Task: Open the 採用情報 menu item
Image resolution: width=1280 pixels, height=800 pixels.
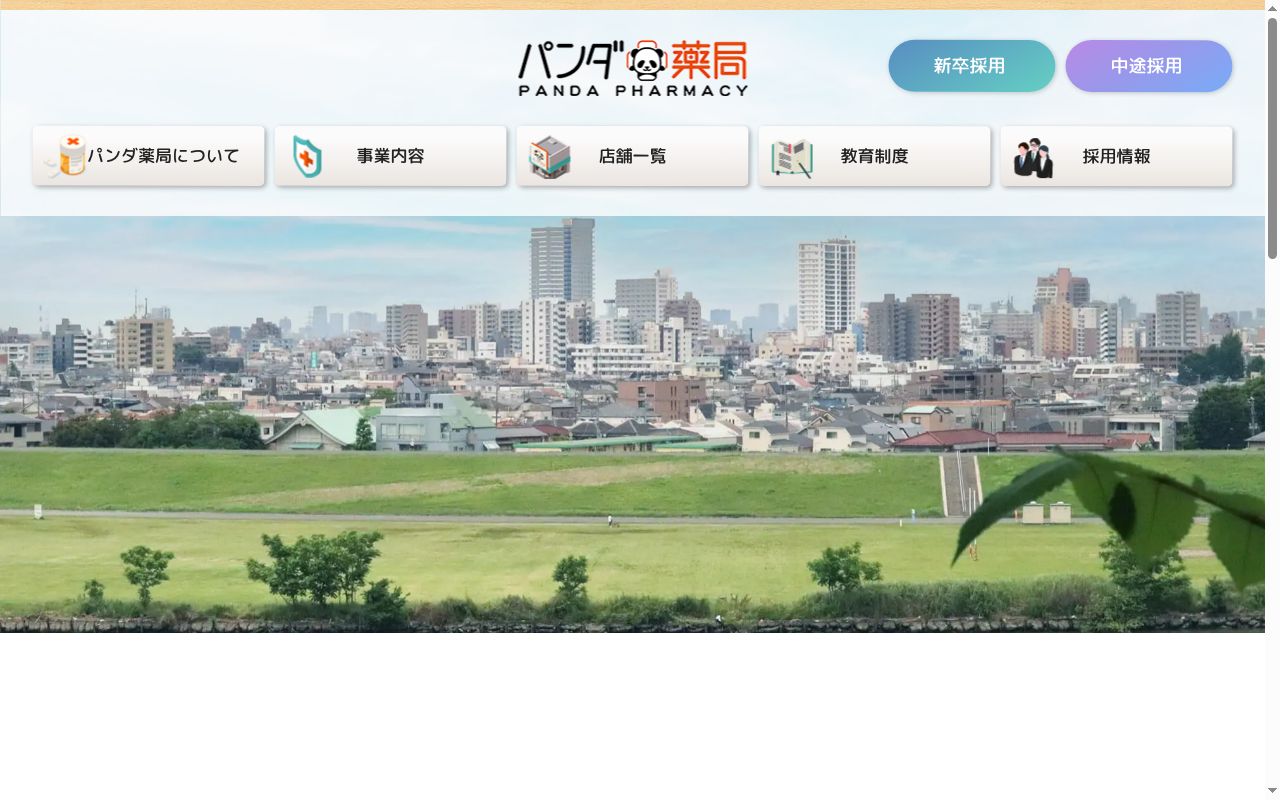Action: (1117, 156)
